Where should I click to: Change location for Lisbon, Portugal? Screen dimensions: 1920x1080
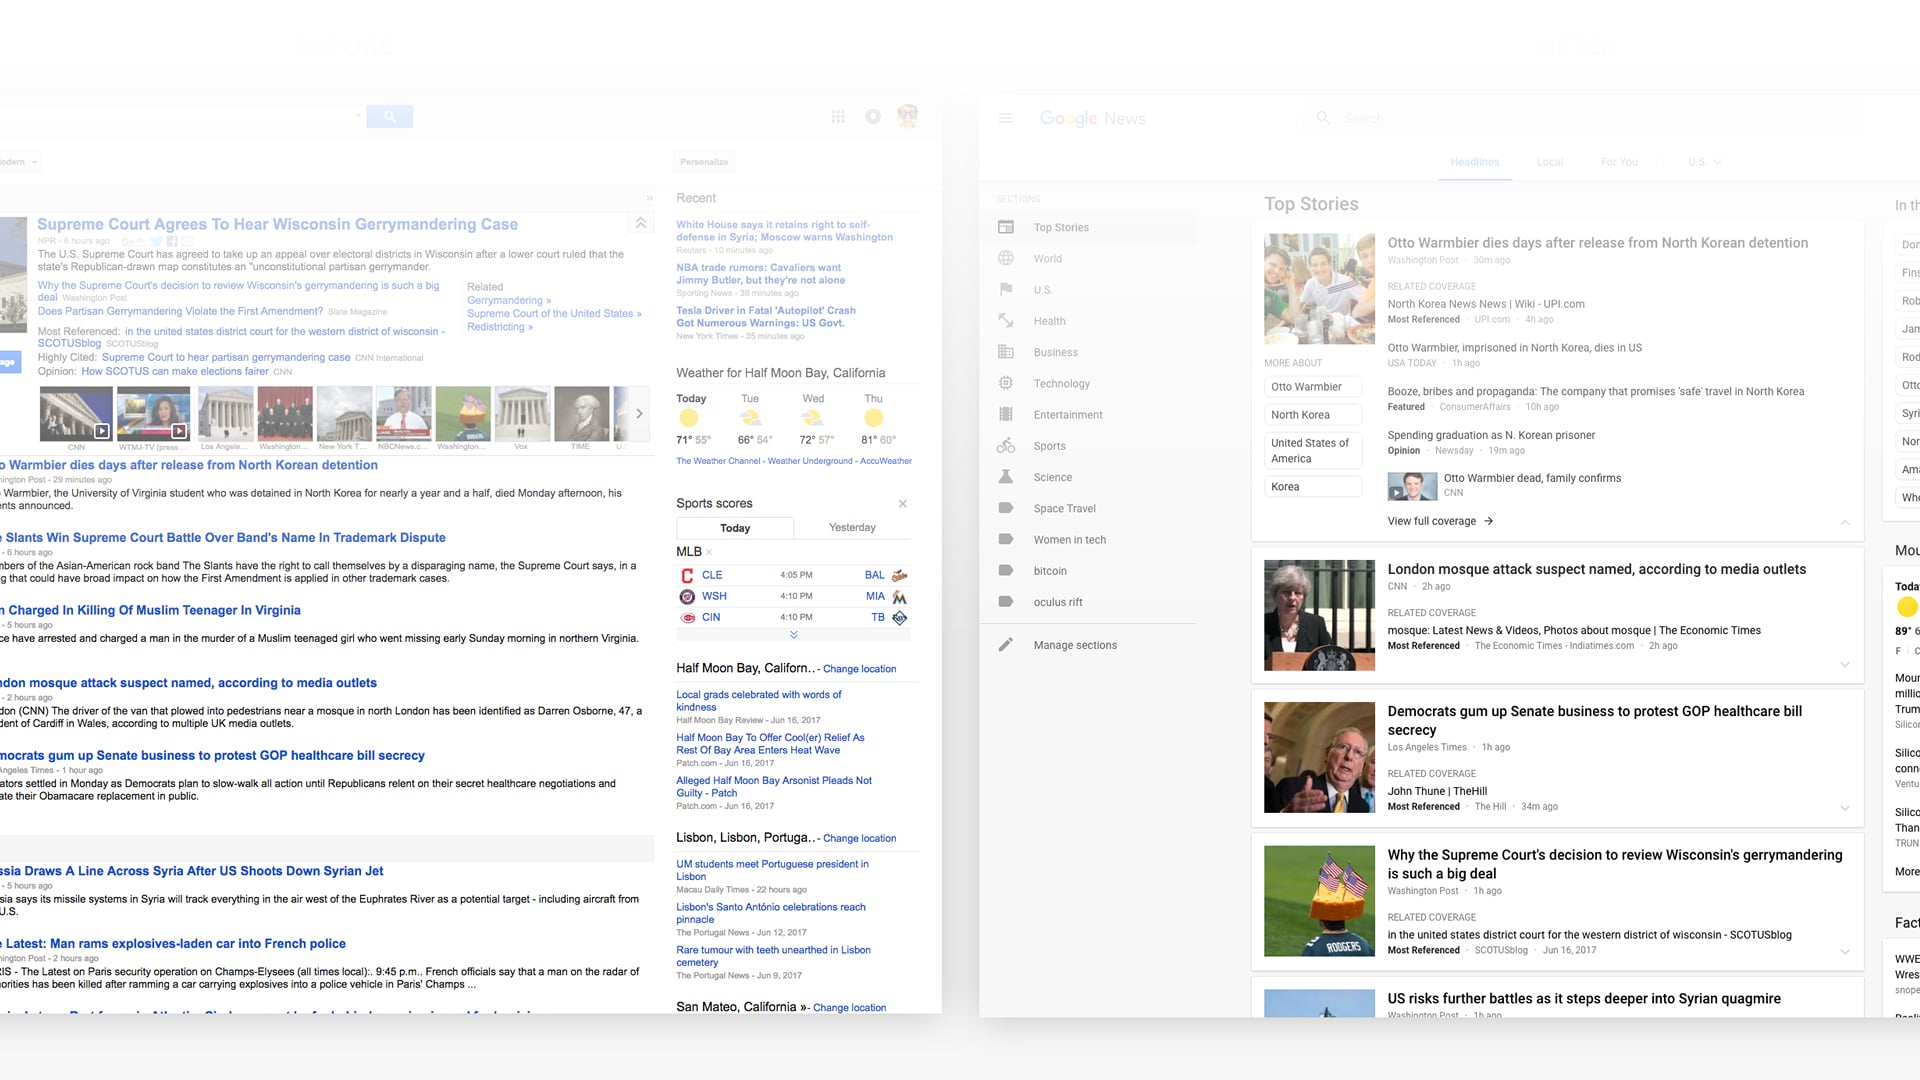(859, 839)
